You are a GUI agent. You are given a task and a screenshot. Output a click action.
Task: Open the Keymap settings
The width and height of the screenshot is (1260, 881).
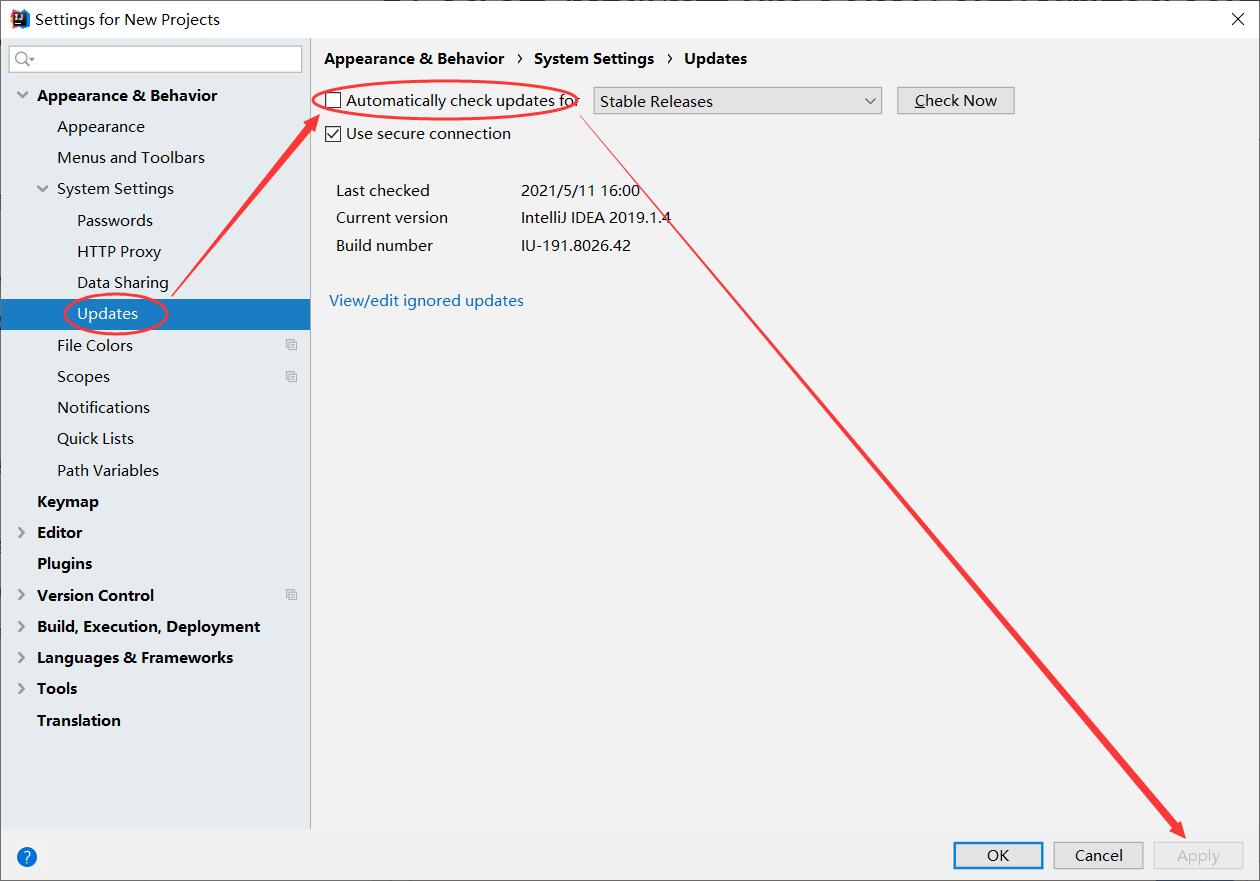click(68, 501)
